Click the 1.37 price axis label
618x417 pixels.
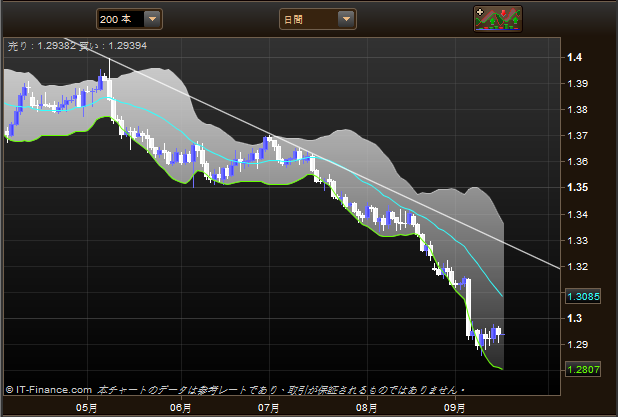577,136
